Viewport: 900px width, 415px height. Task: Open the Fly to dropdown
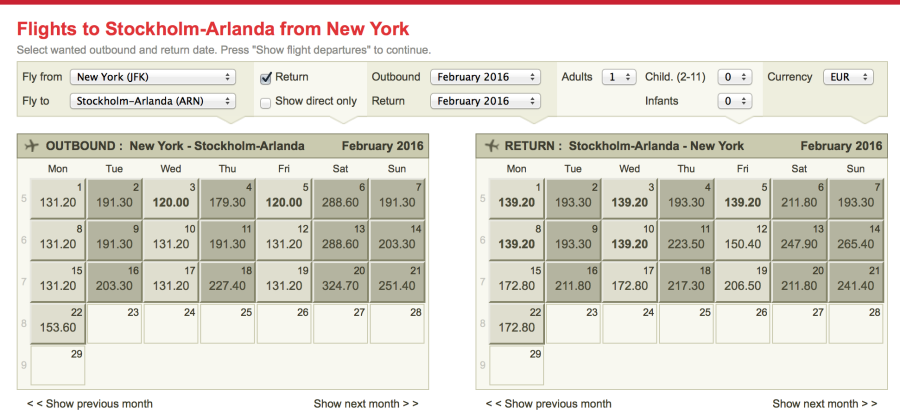coord(153,101)
